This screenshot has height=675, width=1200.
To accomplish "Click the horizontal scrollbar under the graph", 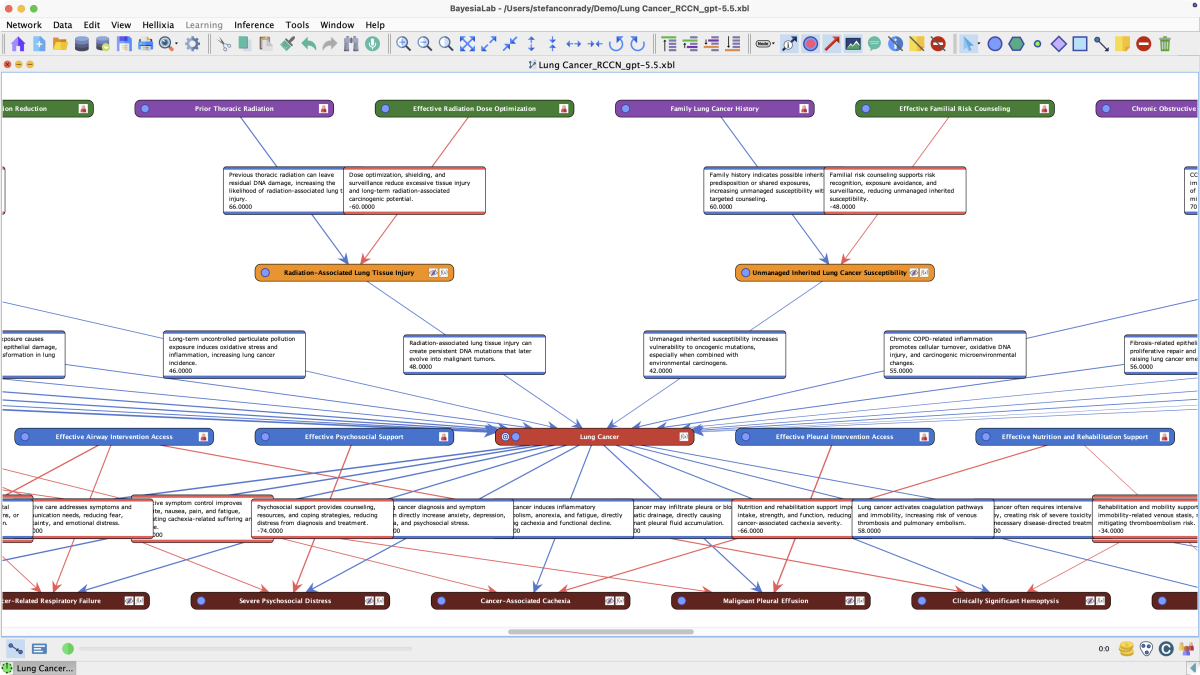I will 600,632.
